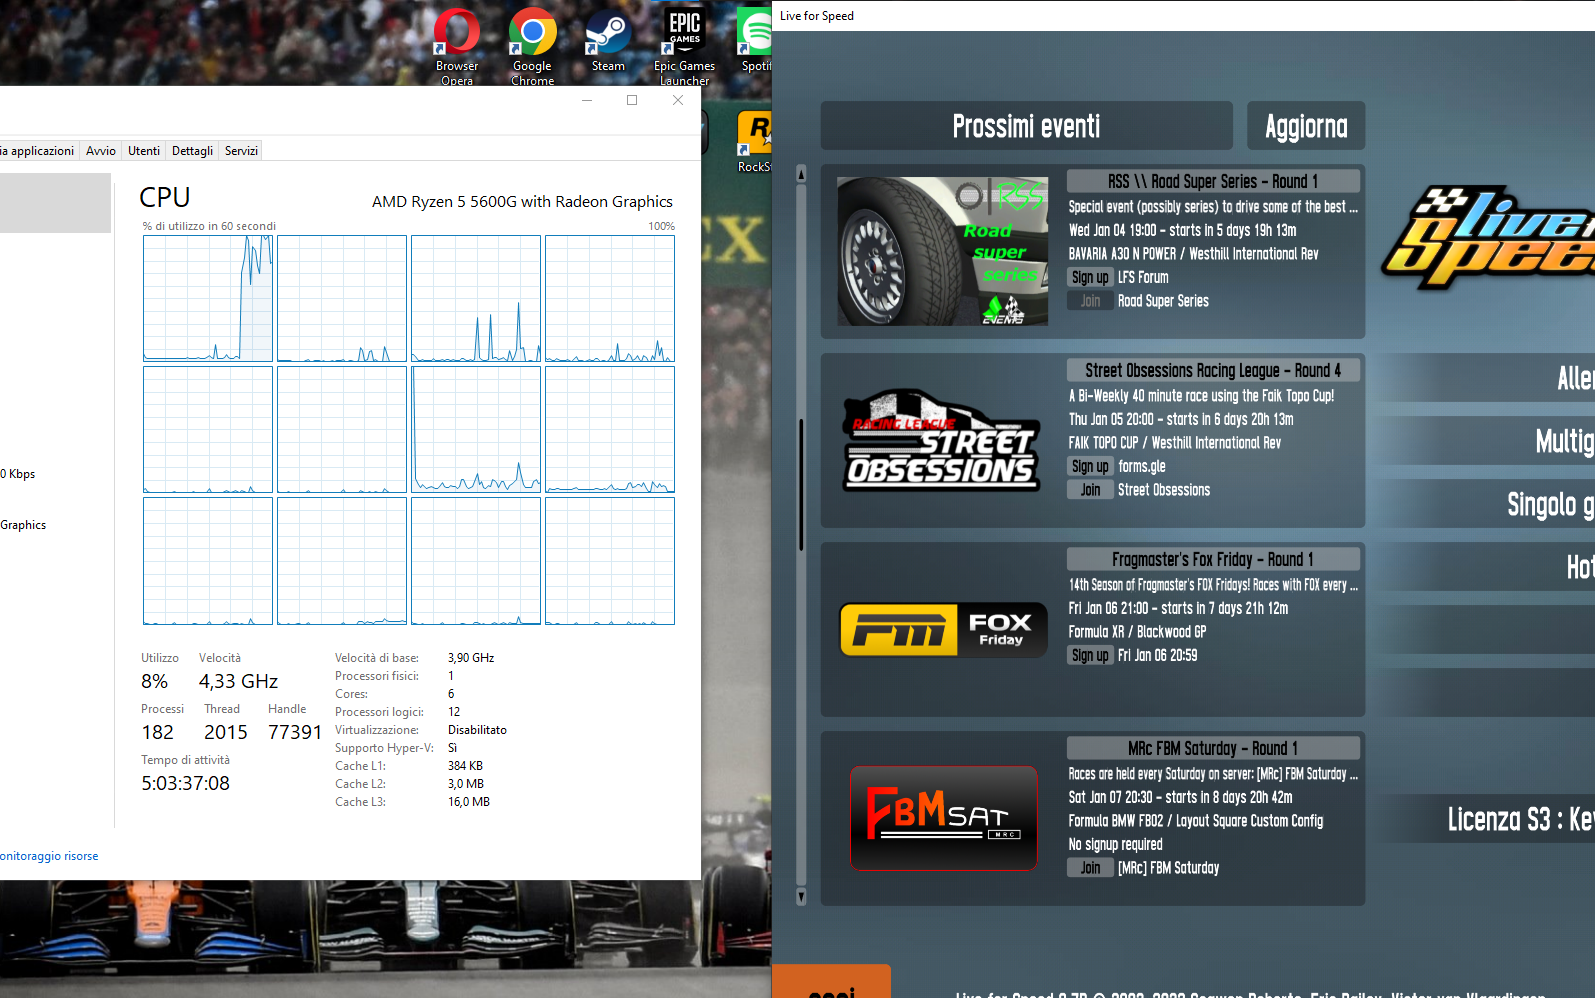Viewport: 1595px width, 998px height.
Task: Click the AMD Ryzen 5 5600G processor name
Action: pyautogui.click(x=522, y=201)
